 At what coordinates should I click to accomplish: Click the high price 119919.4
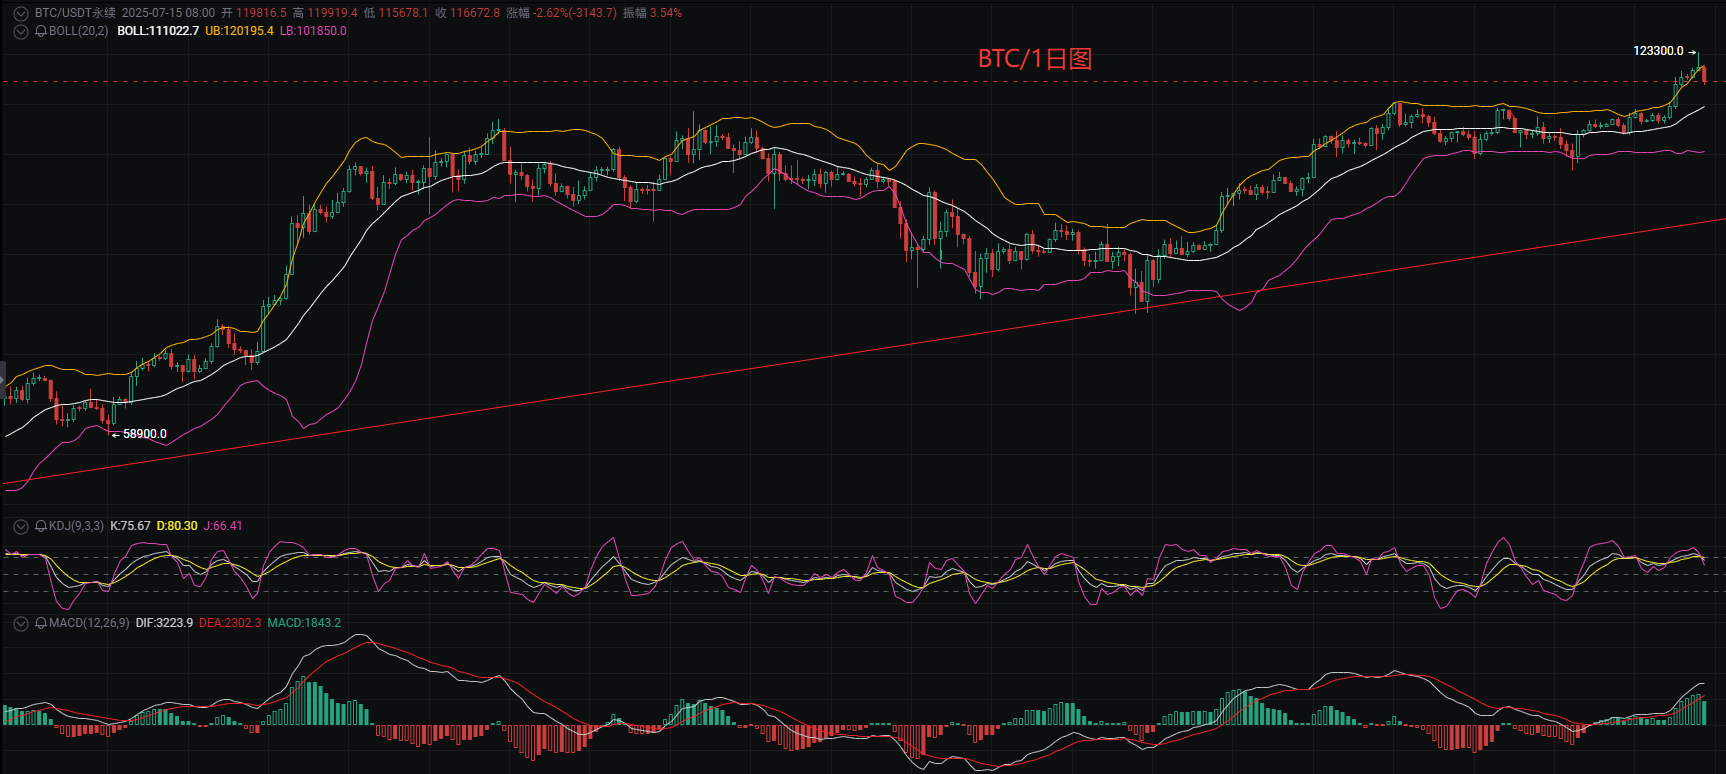332,13
